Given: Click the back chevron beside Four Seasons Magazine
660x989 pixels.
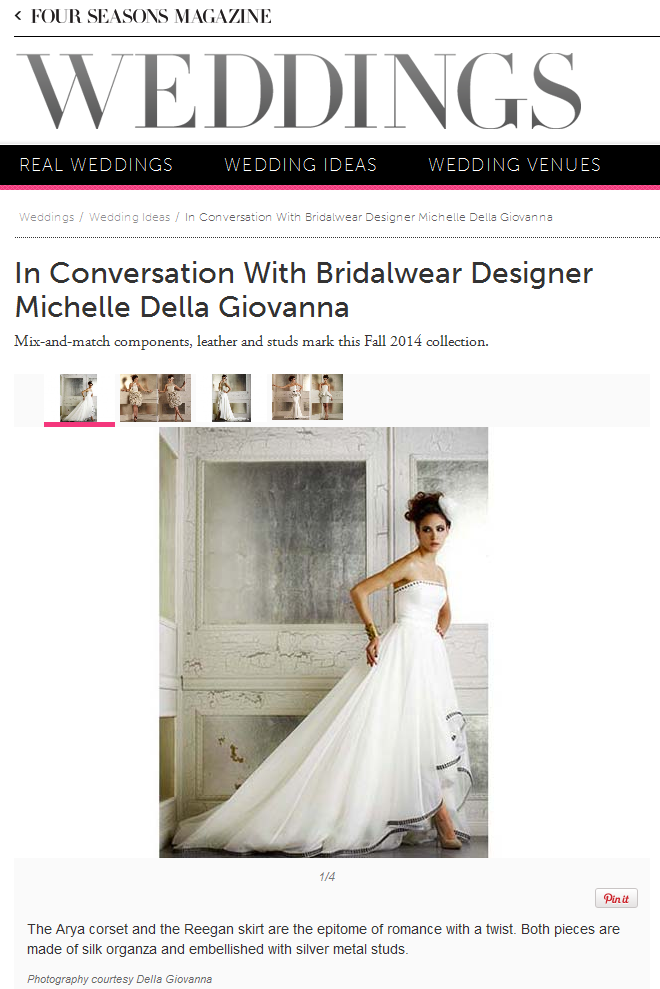Looking at the screenshot, I should click(x=18, y=16).
